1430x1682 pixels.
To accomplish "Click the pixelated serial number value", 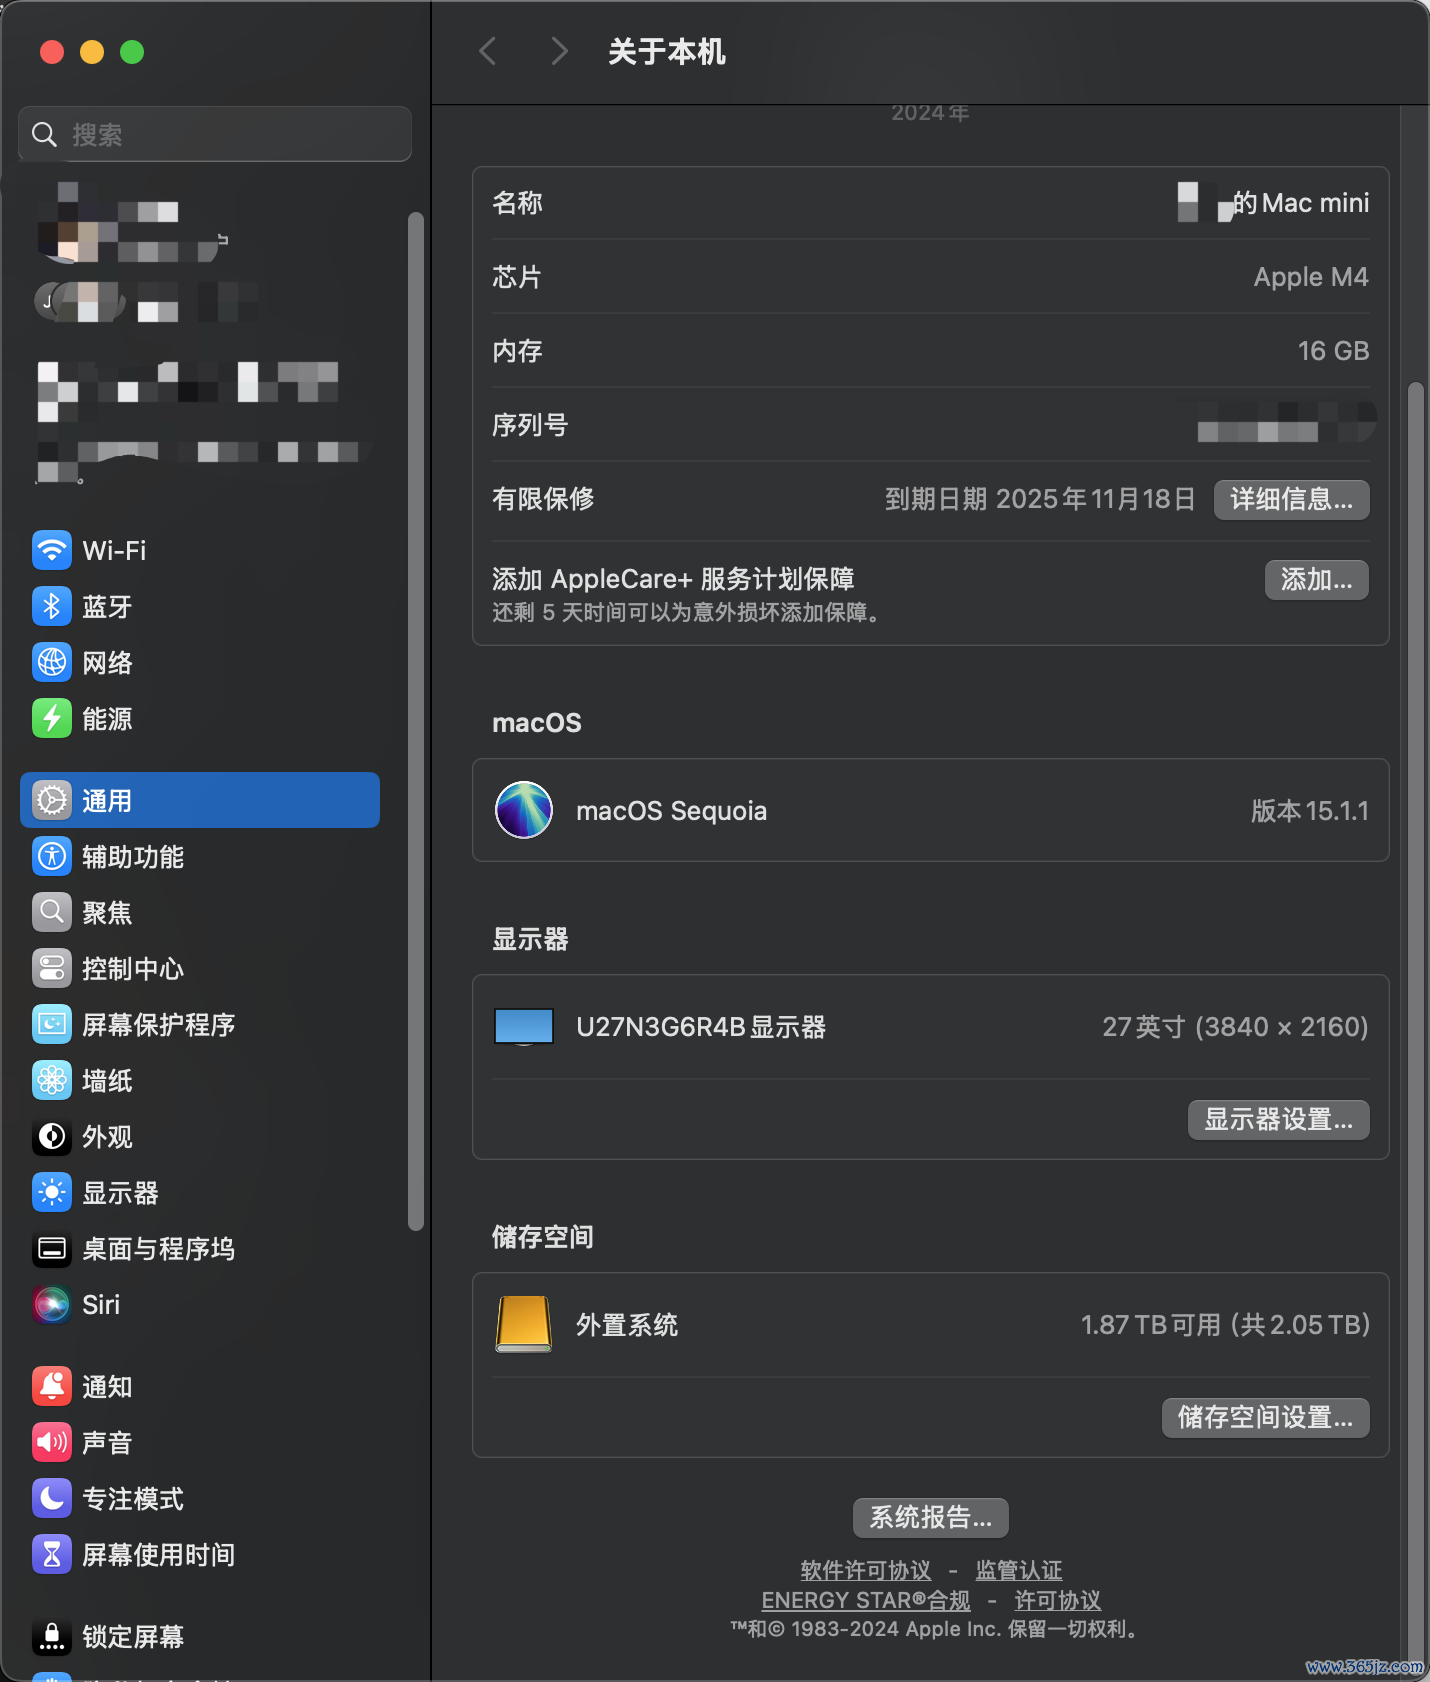I will (x=1287, y=422).
